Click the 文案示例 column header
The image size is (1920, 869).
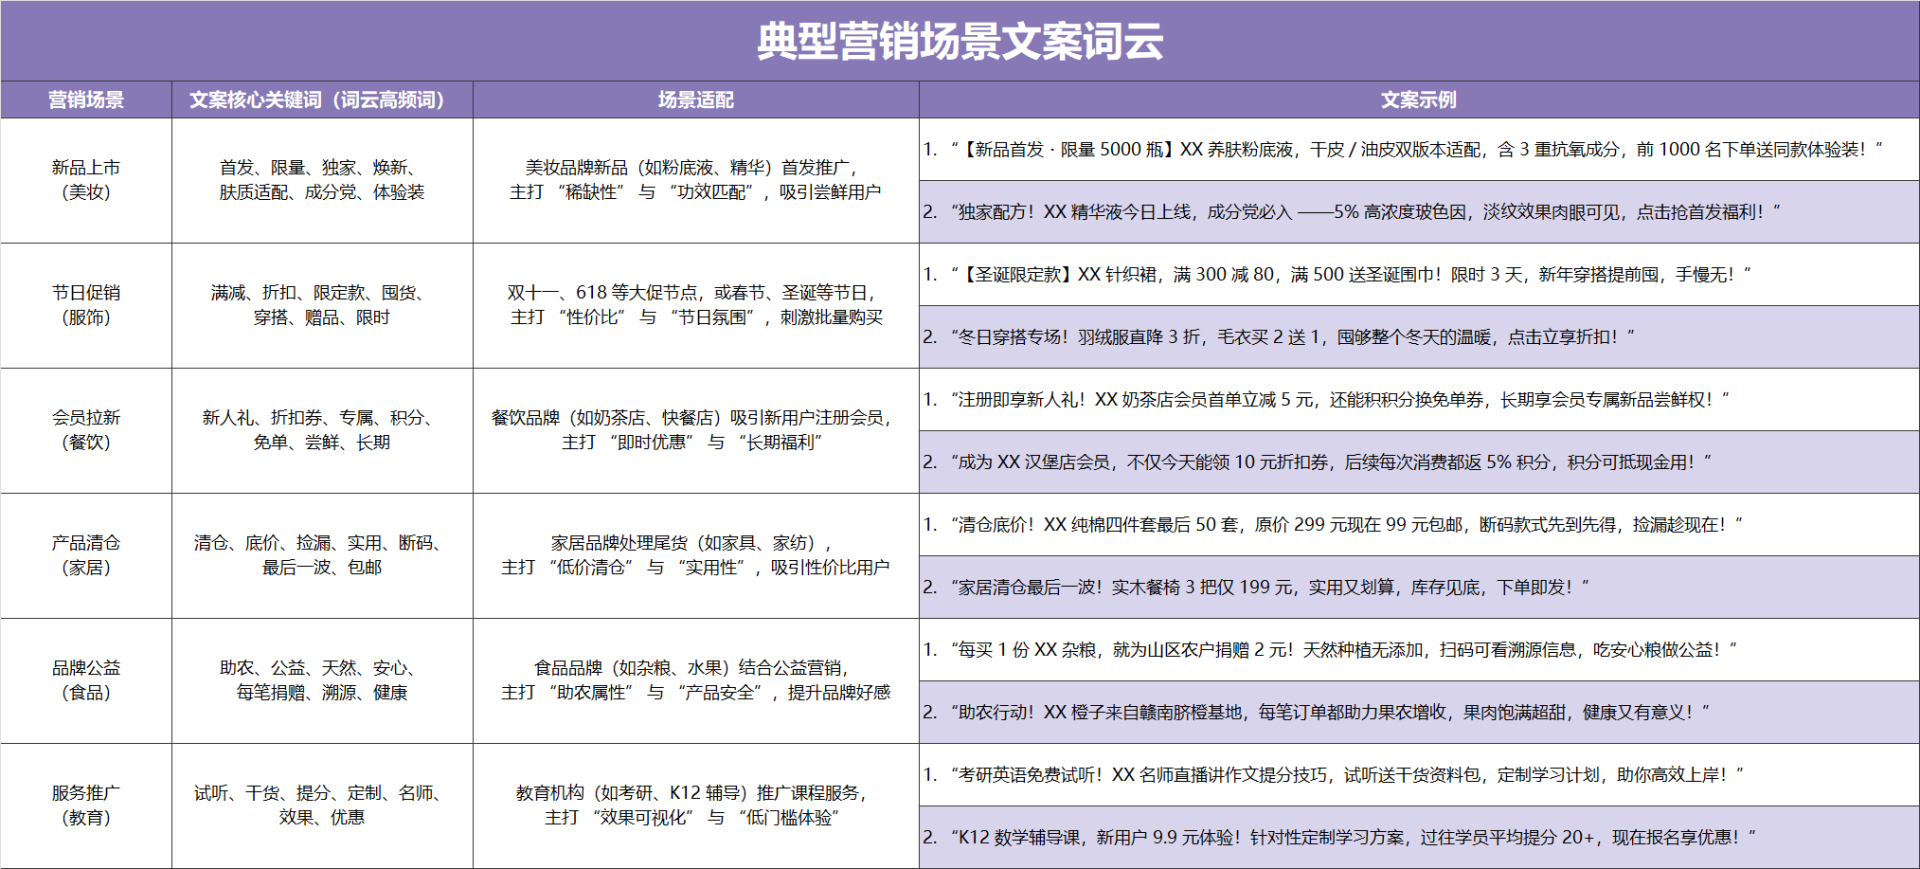click(x=1418, y=100)
